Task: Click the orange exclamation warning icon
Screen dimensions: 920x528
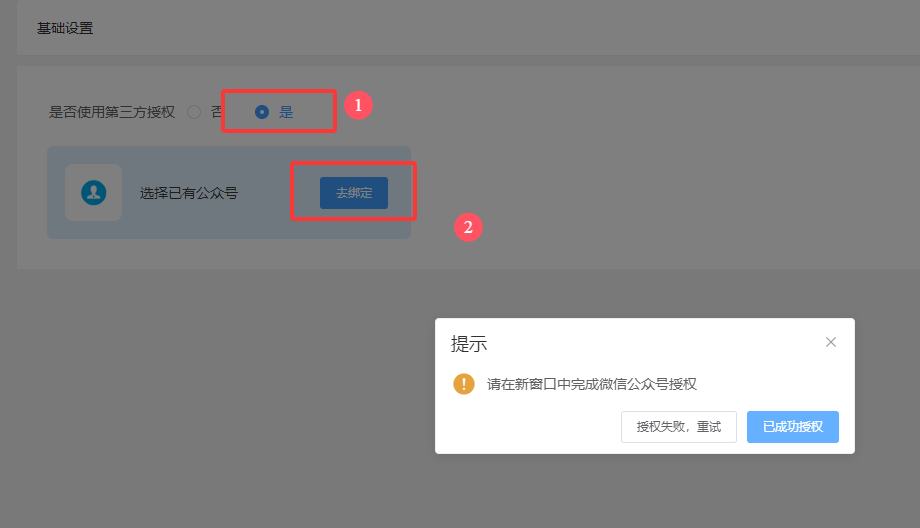Action: [x=464, y=384]
